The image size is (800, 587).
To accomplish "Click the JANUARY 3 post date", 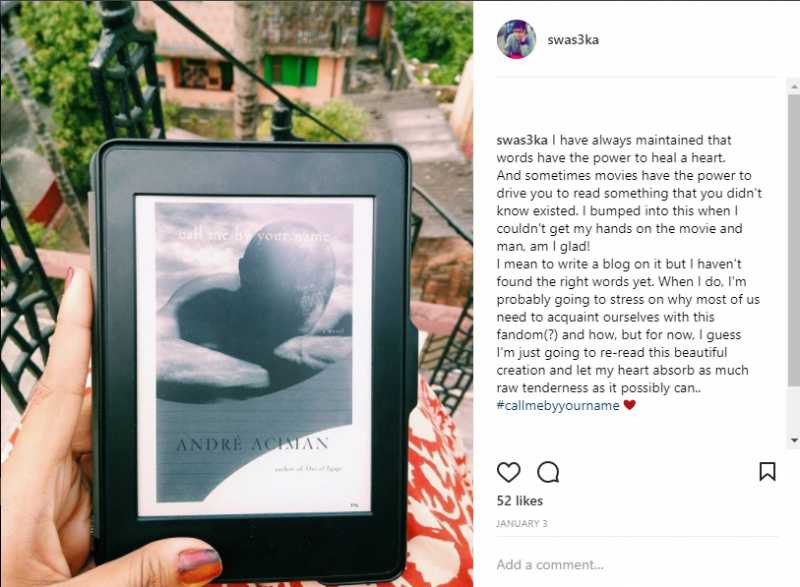I will [521, 523].
